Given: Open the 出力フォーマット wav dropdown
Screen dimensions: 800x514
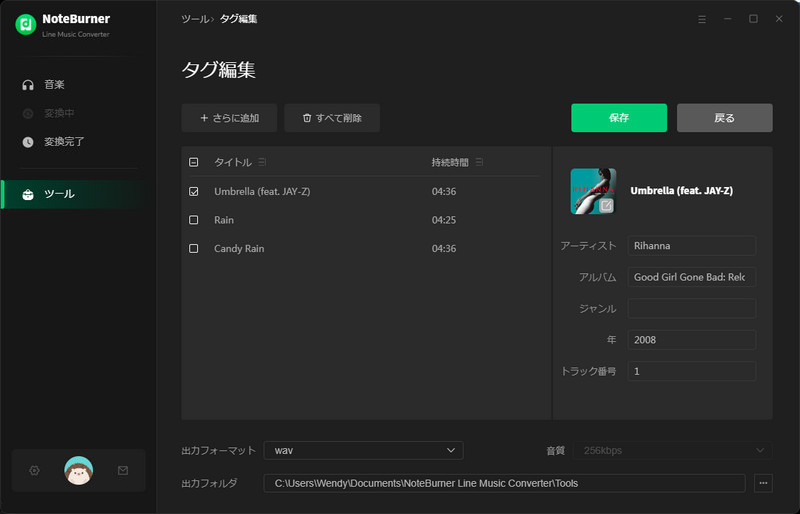Looking at the screenshot, I should (x=363, y=450).
